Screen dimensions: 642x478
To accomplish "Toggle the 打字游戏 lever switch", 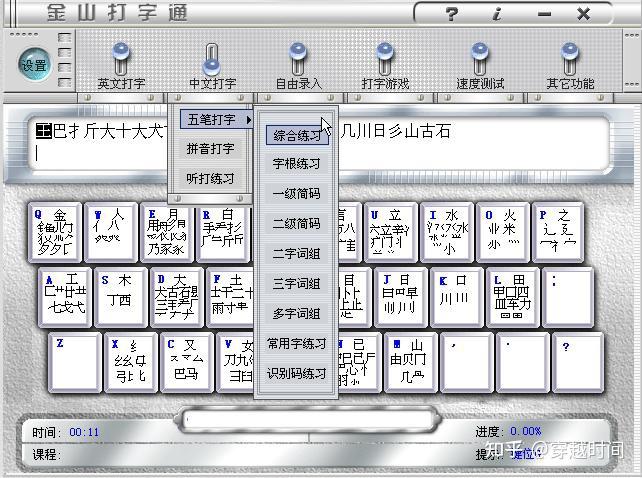I will coord(385,59).
